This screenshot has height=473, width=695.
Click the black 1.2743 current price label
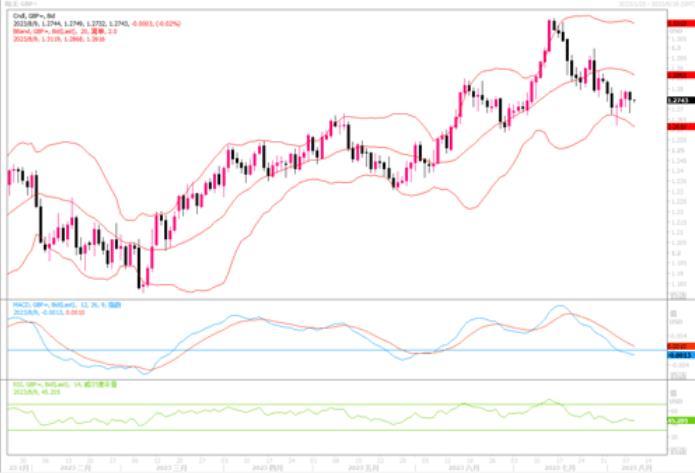tap(681, 101)
